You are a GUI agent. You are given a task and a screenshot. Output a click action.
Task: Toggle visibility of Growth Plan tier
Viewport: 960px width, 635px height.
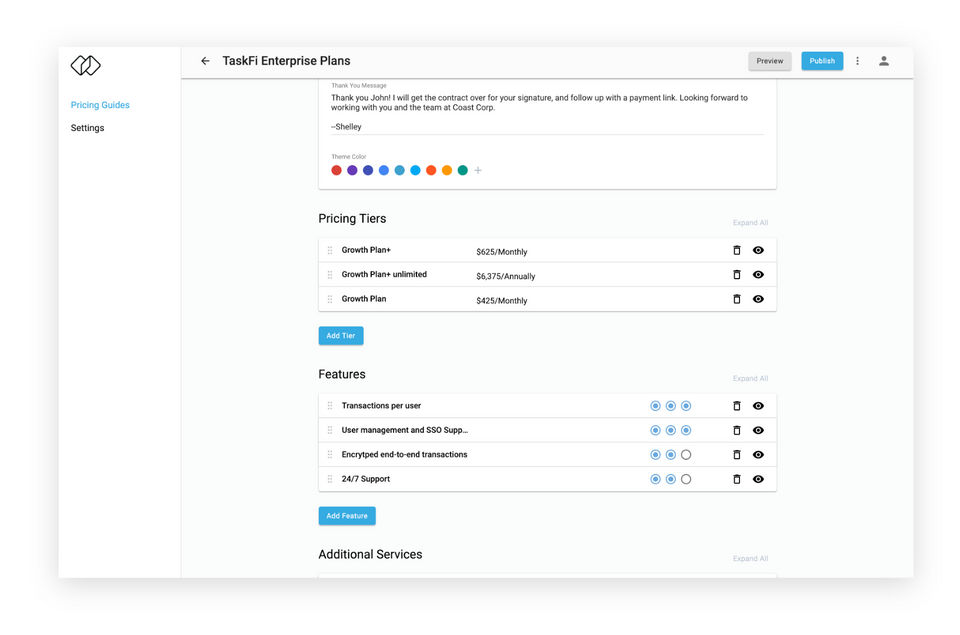tap(758, 299)
